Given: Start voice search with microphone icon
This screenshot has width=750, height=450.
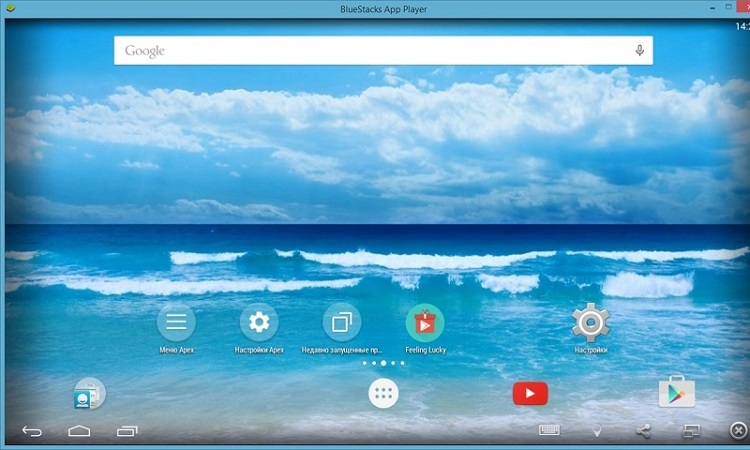Looking at the screenshot, I should pyautogui.click(x=639, y=51).
